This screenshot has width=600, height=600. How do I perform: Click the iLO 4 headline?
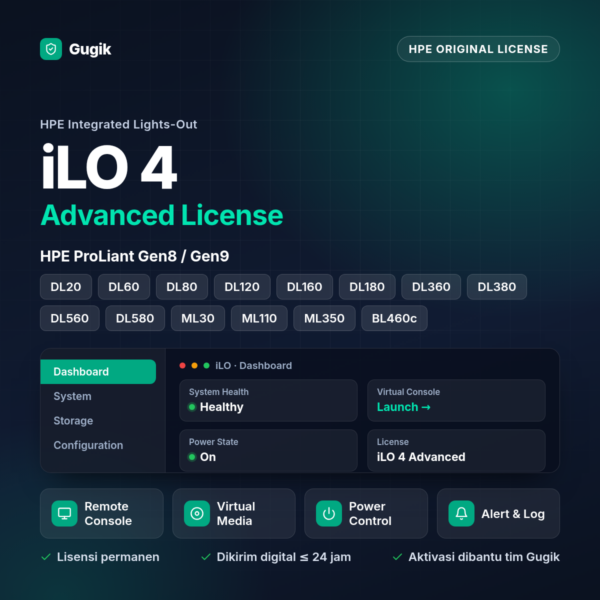click(x=109, y=167)
